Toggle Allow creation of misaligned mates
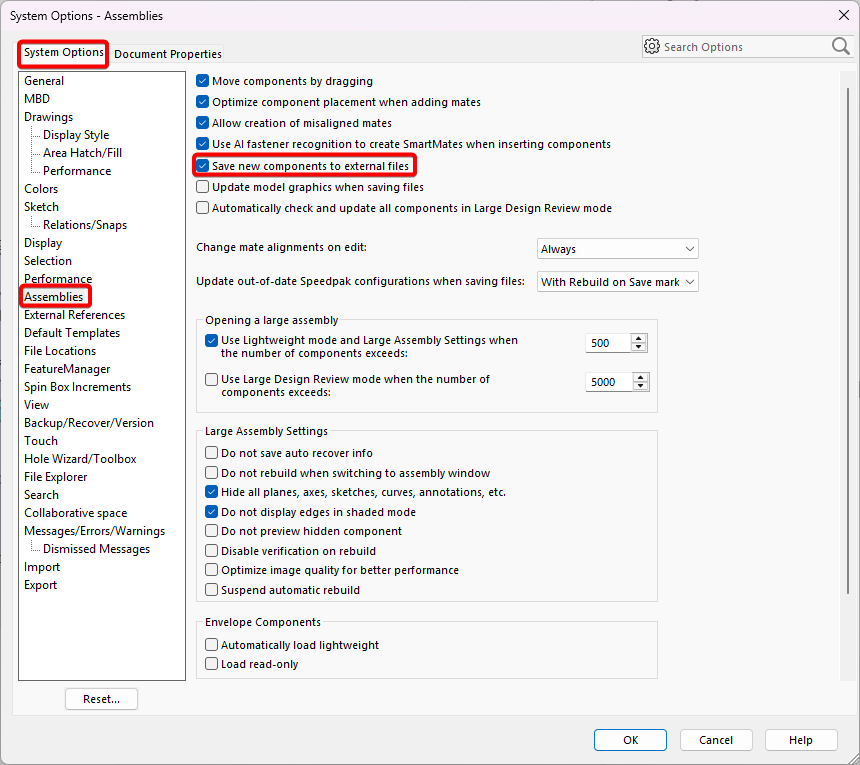 202,123
